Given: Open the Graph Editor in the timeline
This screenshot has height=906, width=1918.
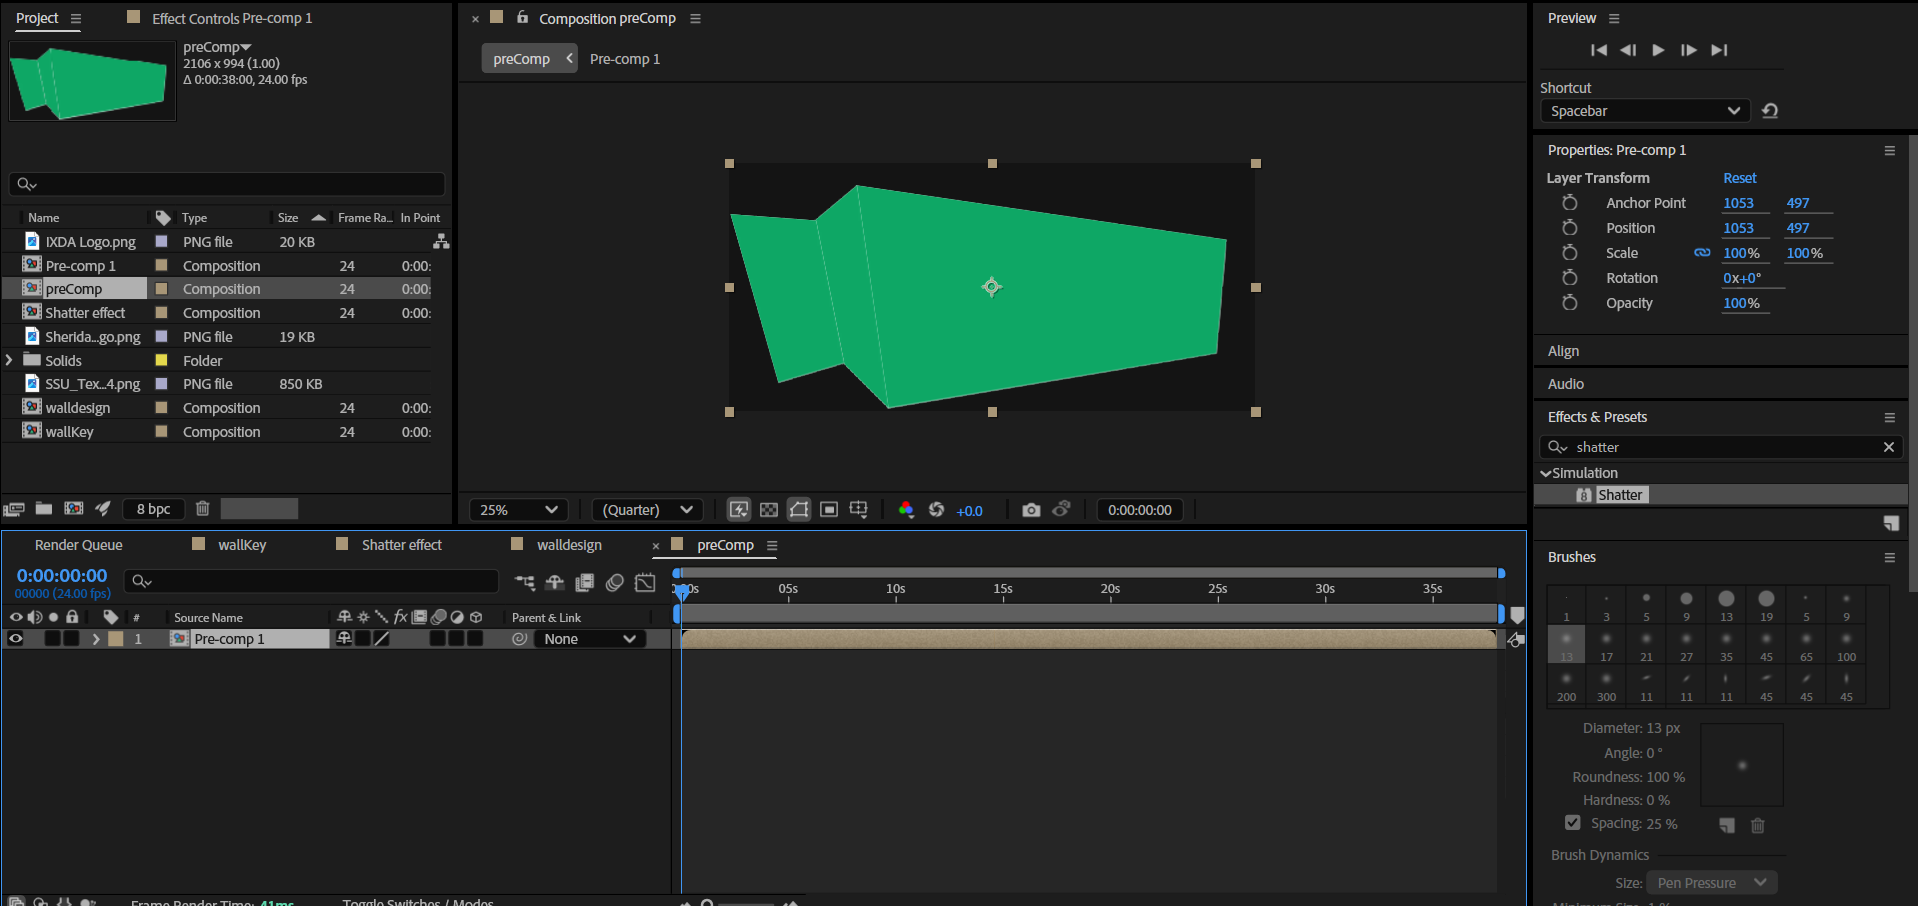Looking at the screenshot, I should (x=645, y=582).
